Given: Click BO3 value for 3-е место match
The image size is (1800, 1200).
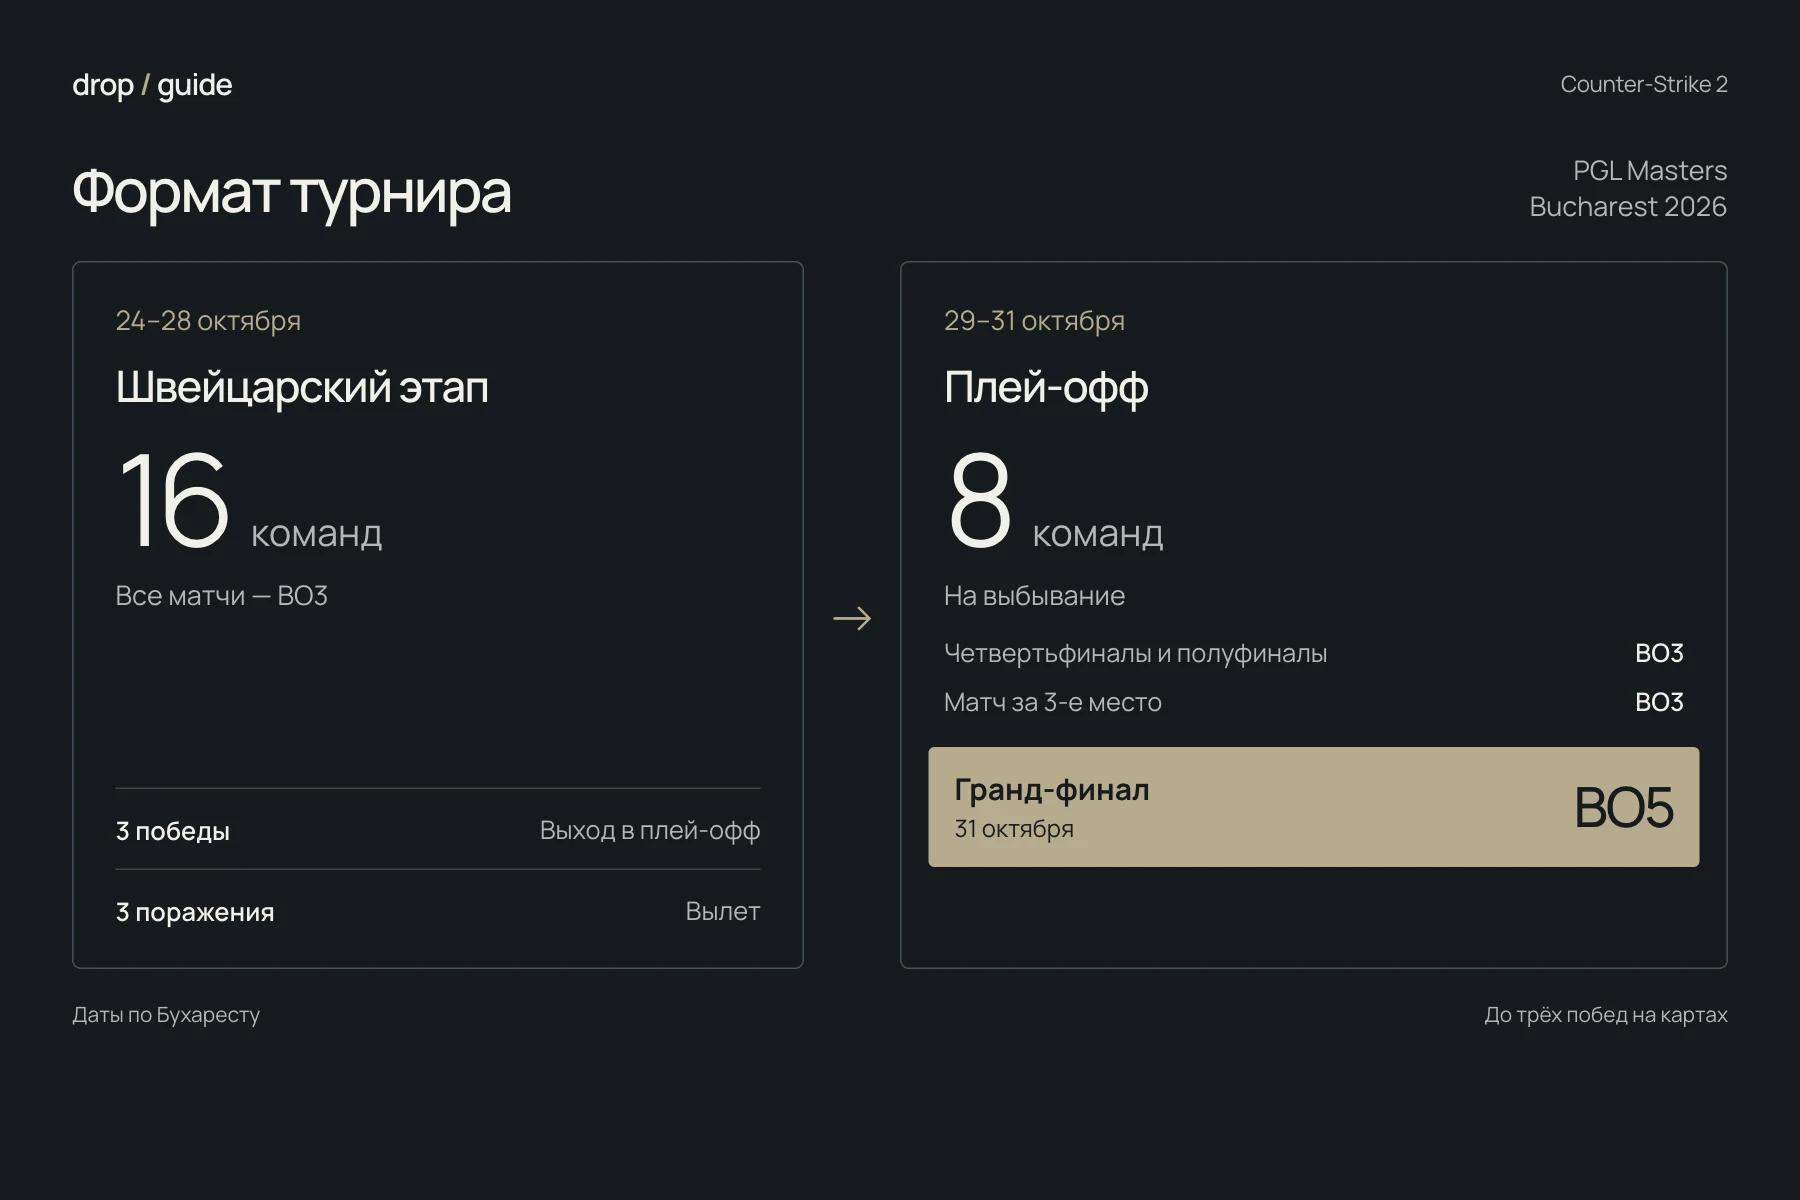Looking at the screenshot, I should [1659, 702].
